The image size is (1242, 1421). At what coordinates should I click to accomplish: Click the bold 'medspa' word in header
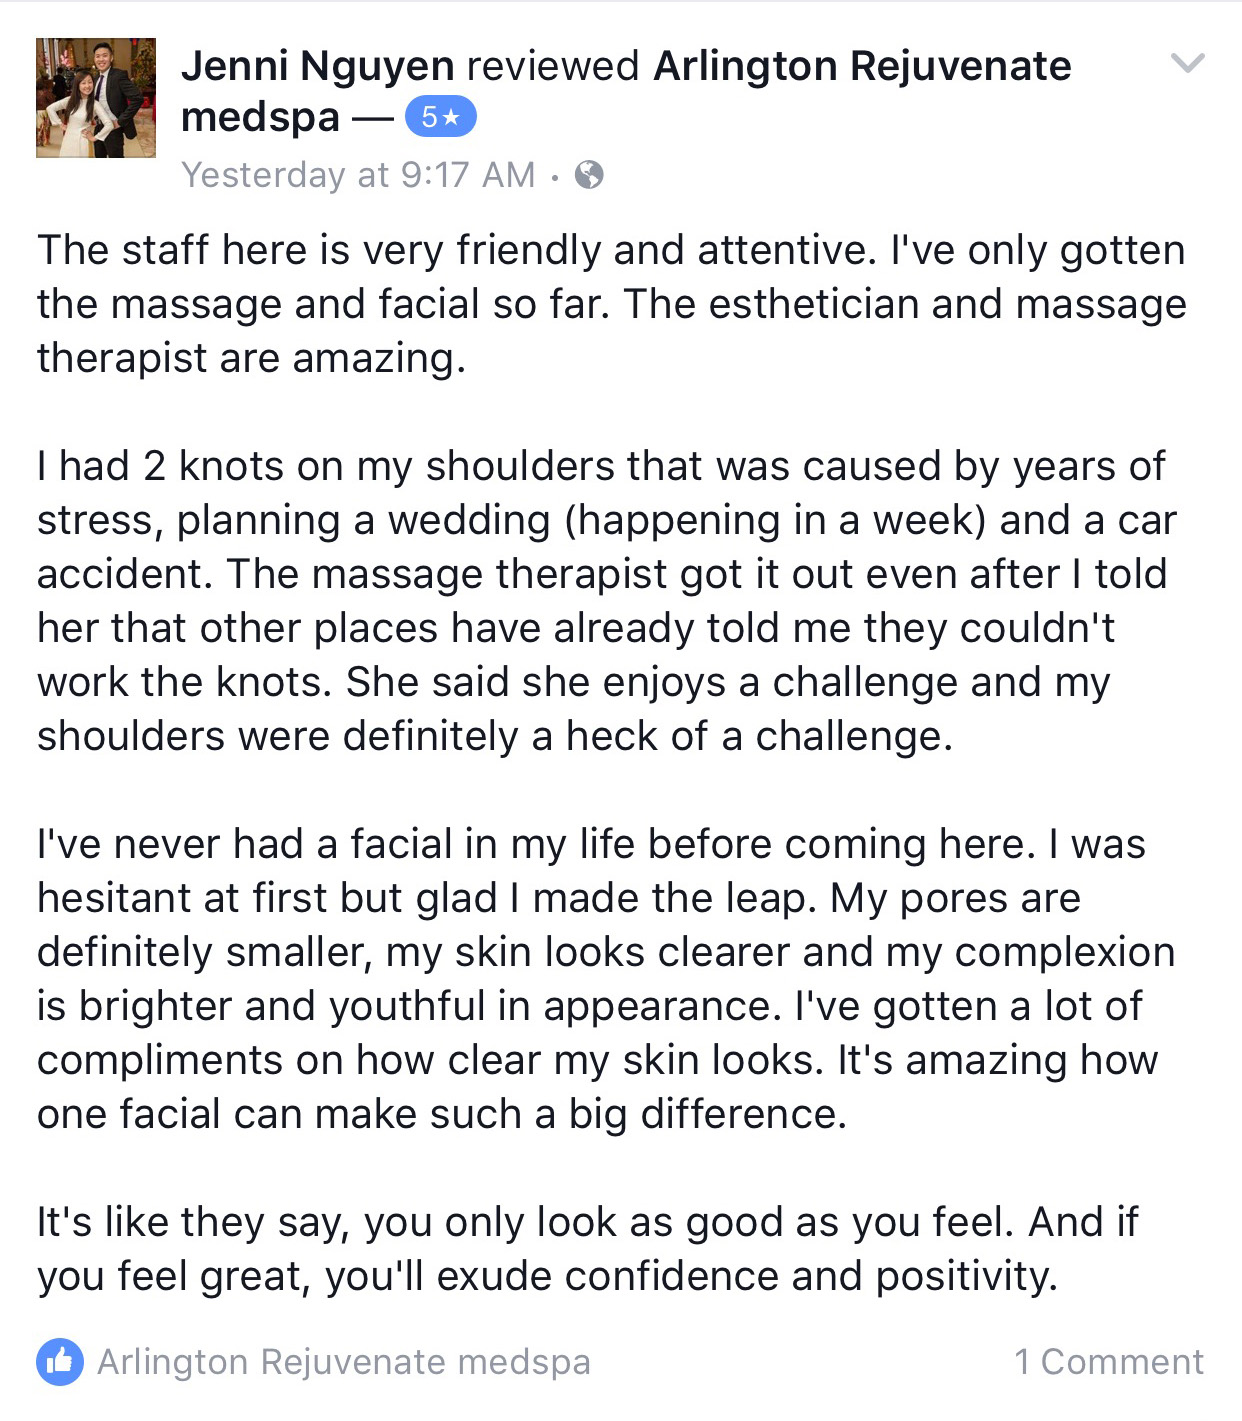pyautogui.click(x=261, y=117)
